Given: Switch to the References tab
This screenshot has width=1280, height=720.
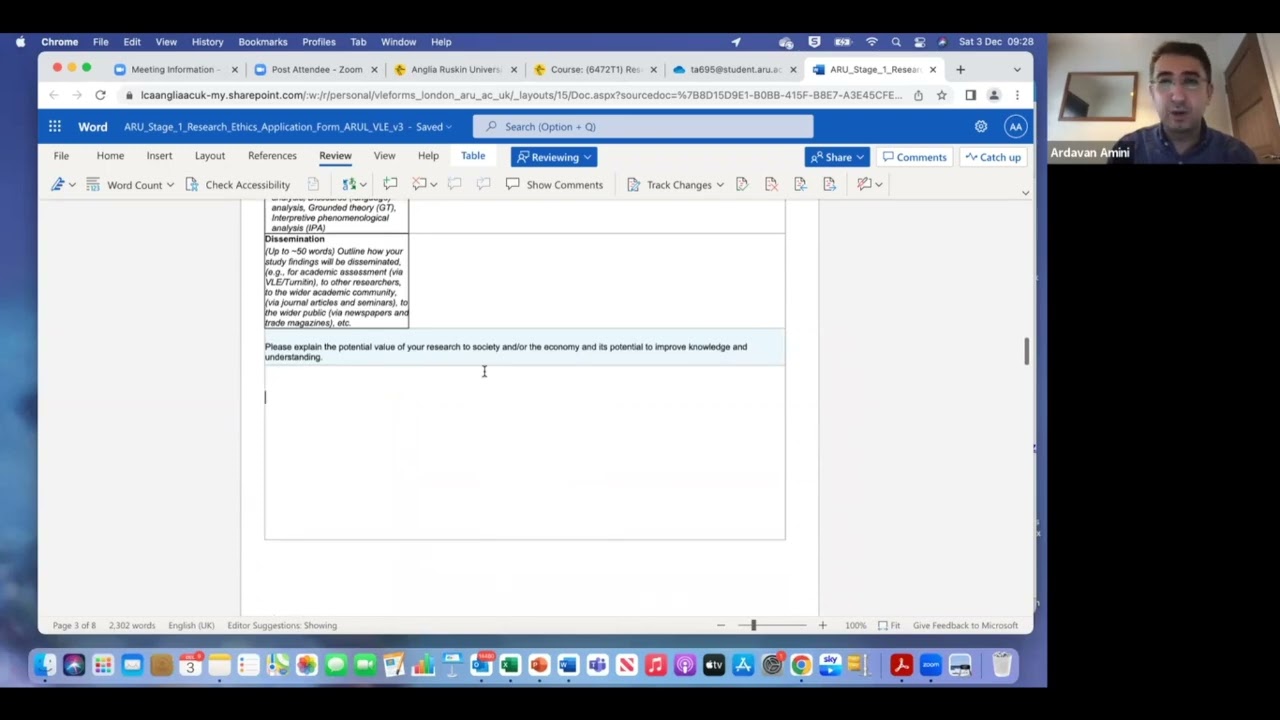Looking at the screenshot, I should [272, 156].
